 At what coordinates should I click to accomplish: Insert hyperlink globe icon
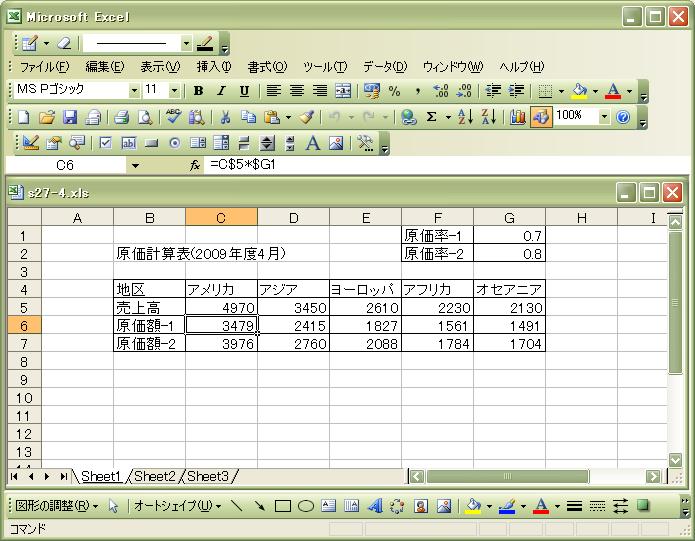pos(408,117)
